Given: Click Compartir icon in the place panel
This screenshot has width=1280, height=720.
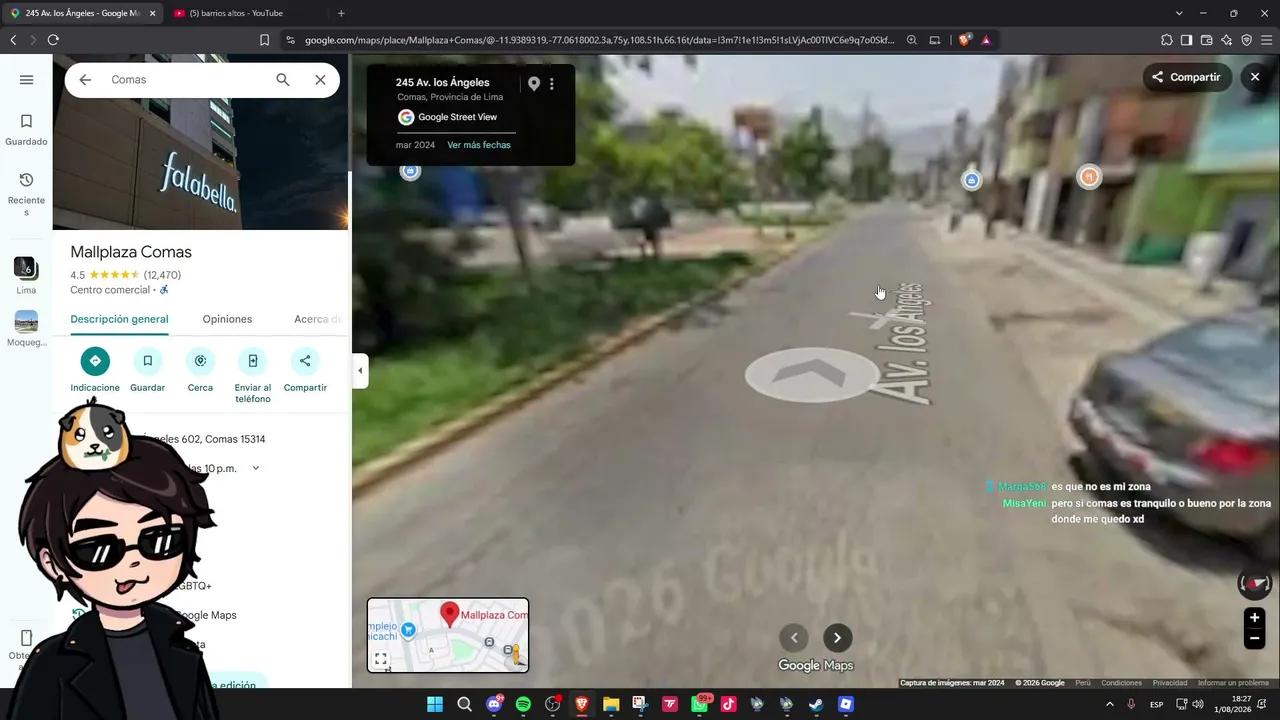Looking at the screenshot, I should (x=305, y=361).
